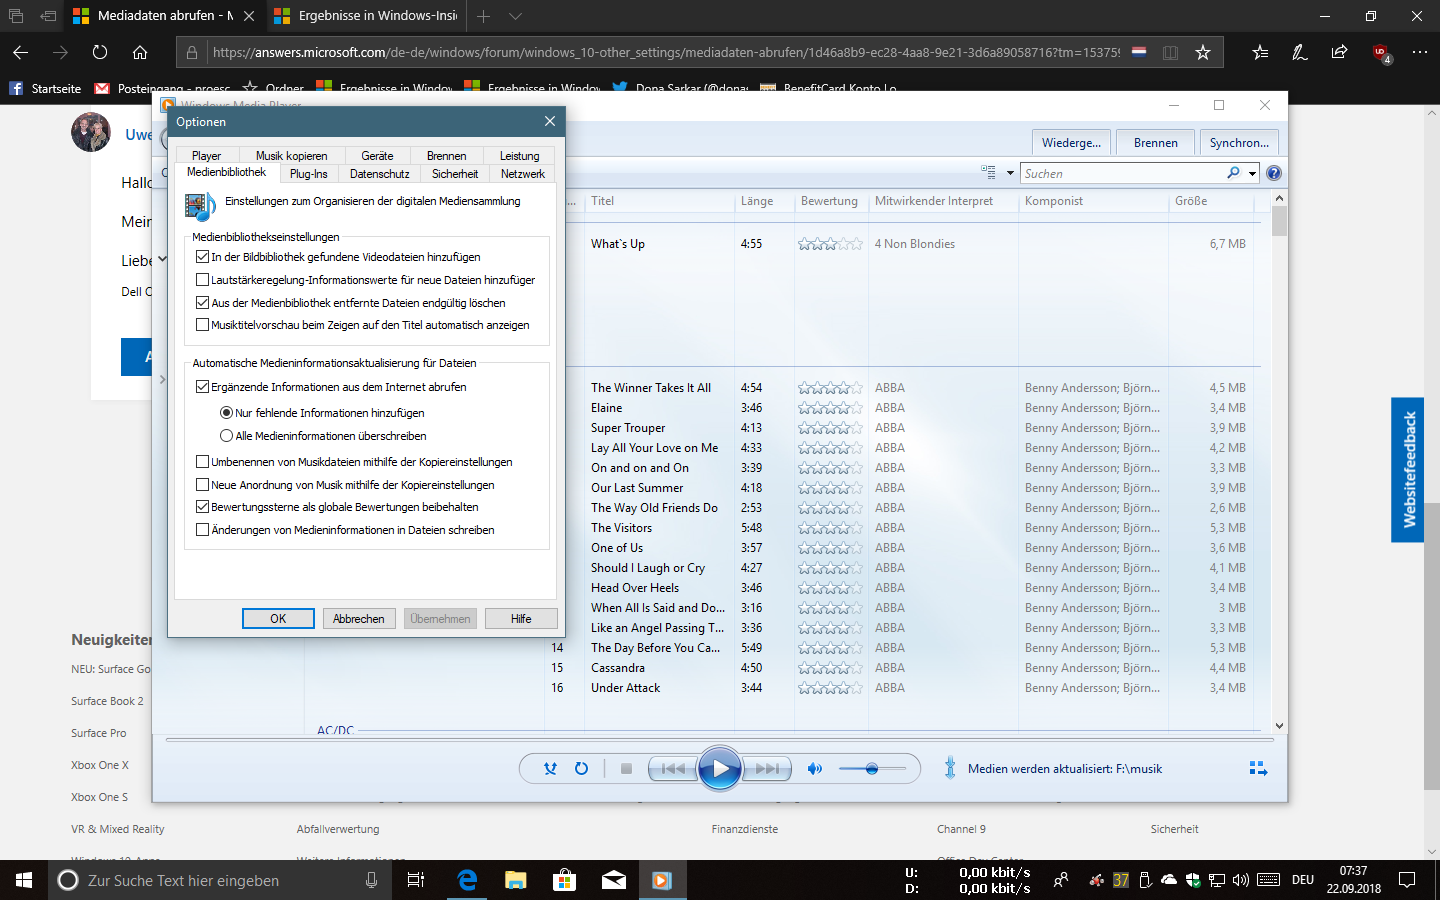
Task: Sort library by Titel column
Action: [x=602, y=201]
